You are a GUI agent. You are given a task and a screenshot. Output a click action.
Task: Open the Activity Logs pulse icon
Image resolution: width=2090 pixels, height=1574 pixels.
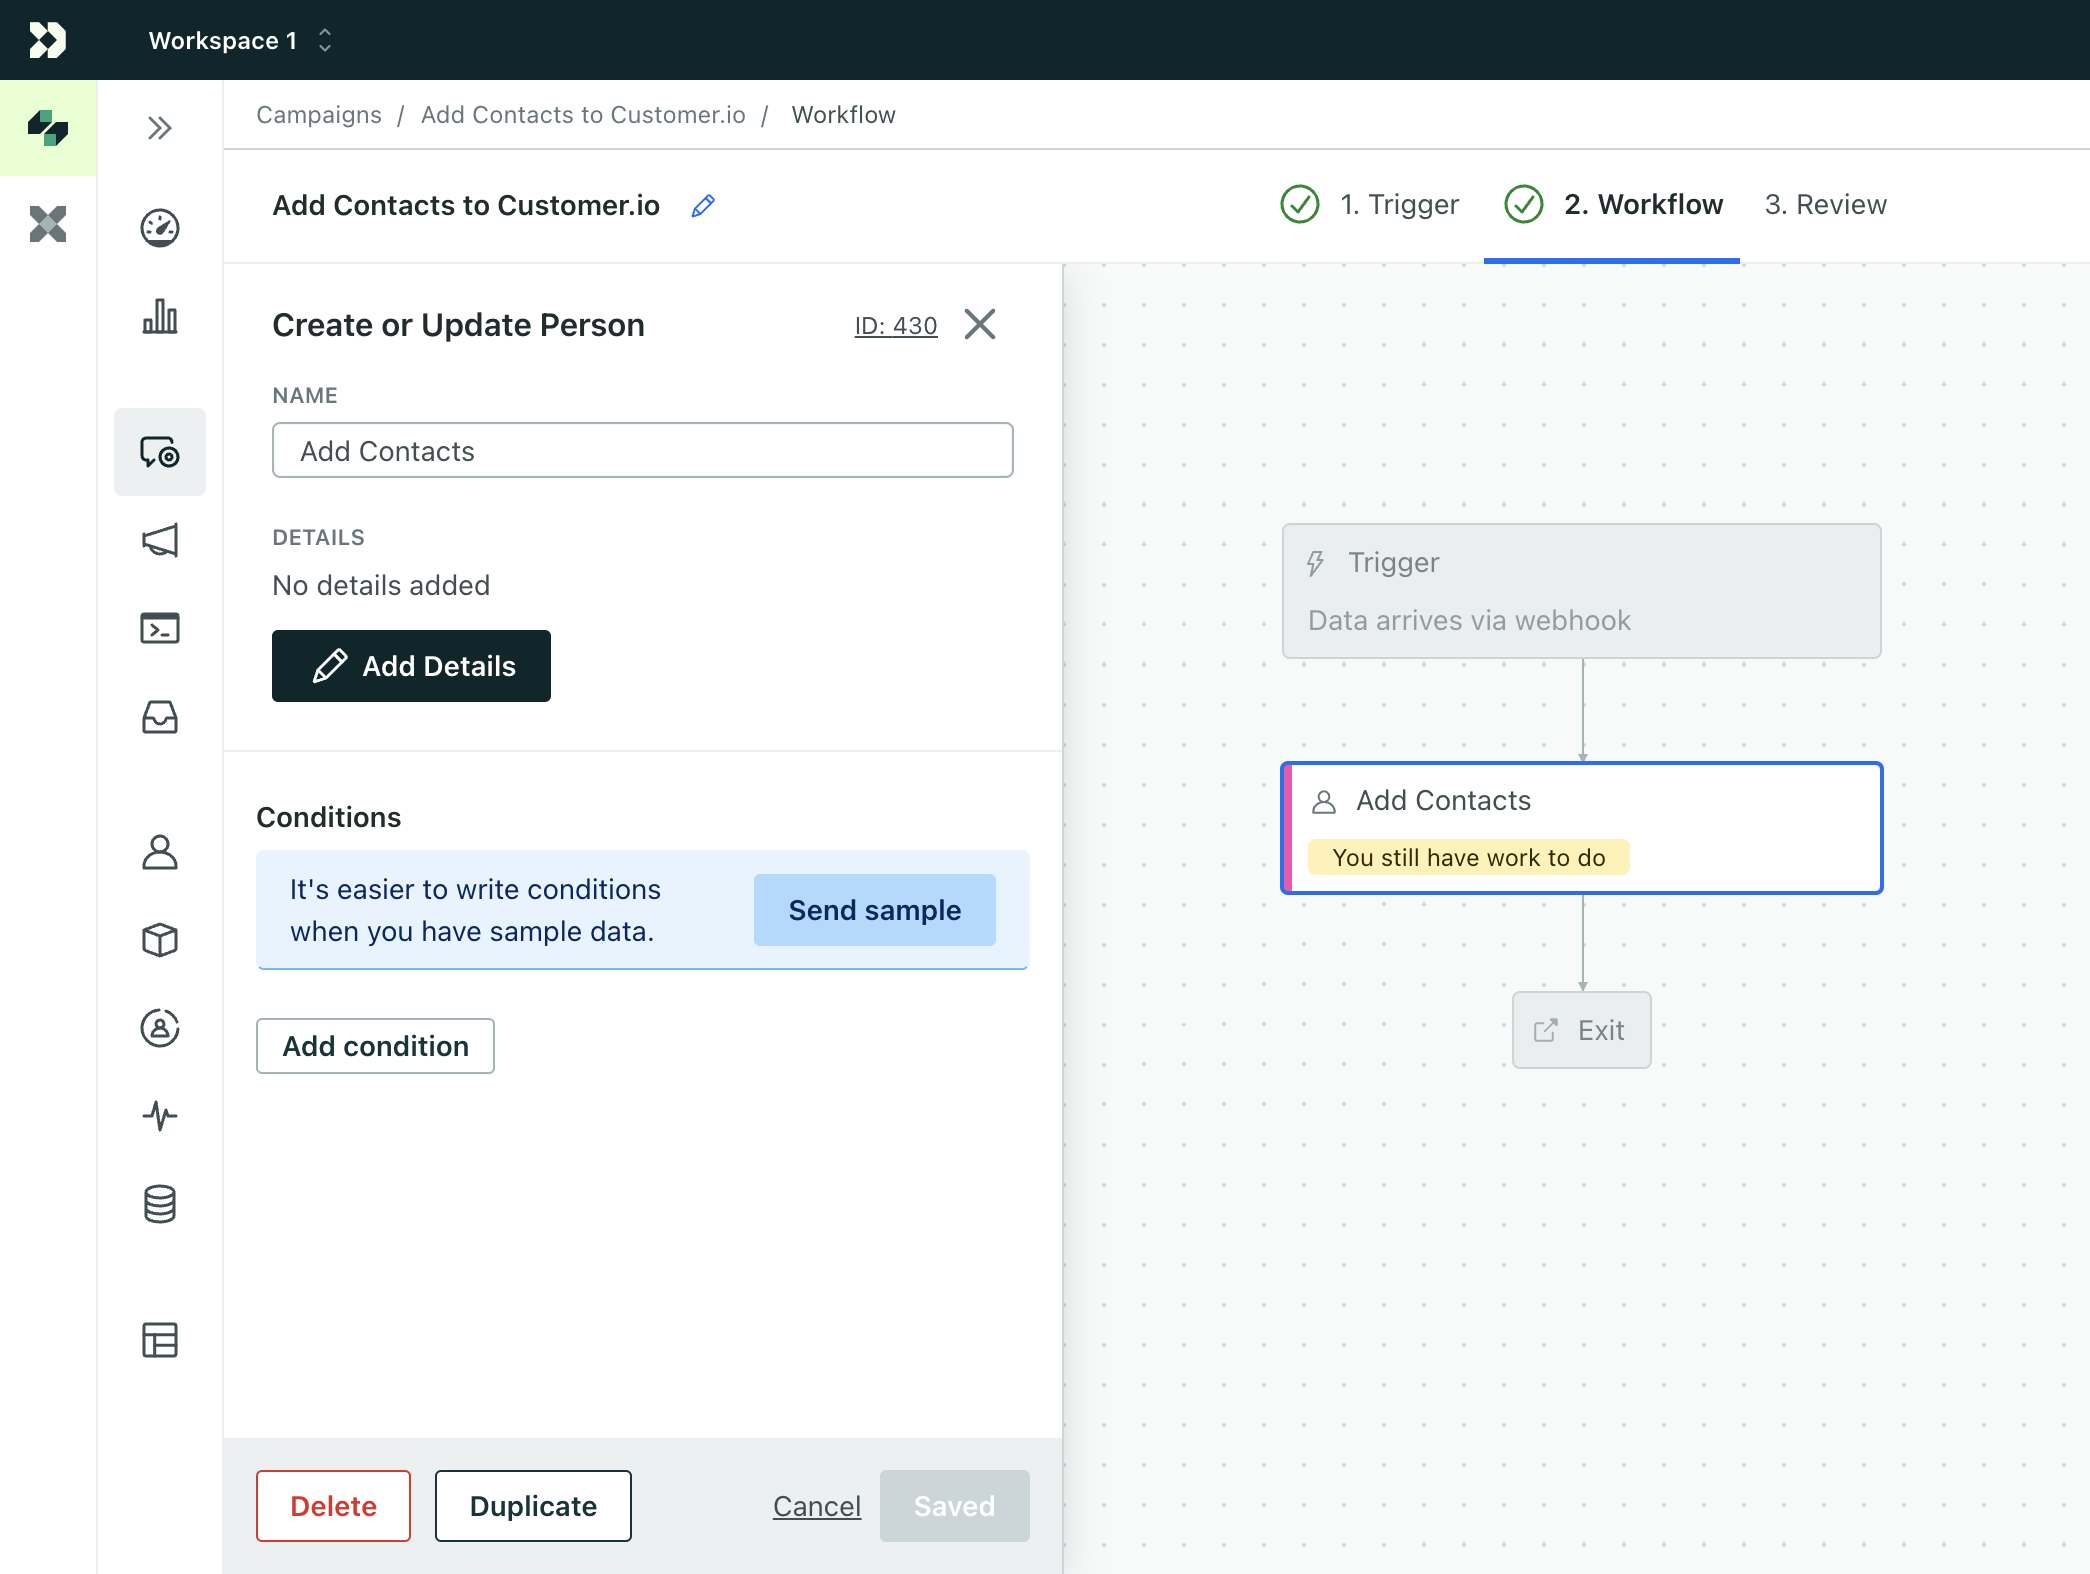click(x=160, y=1116)
